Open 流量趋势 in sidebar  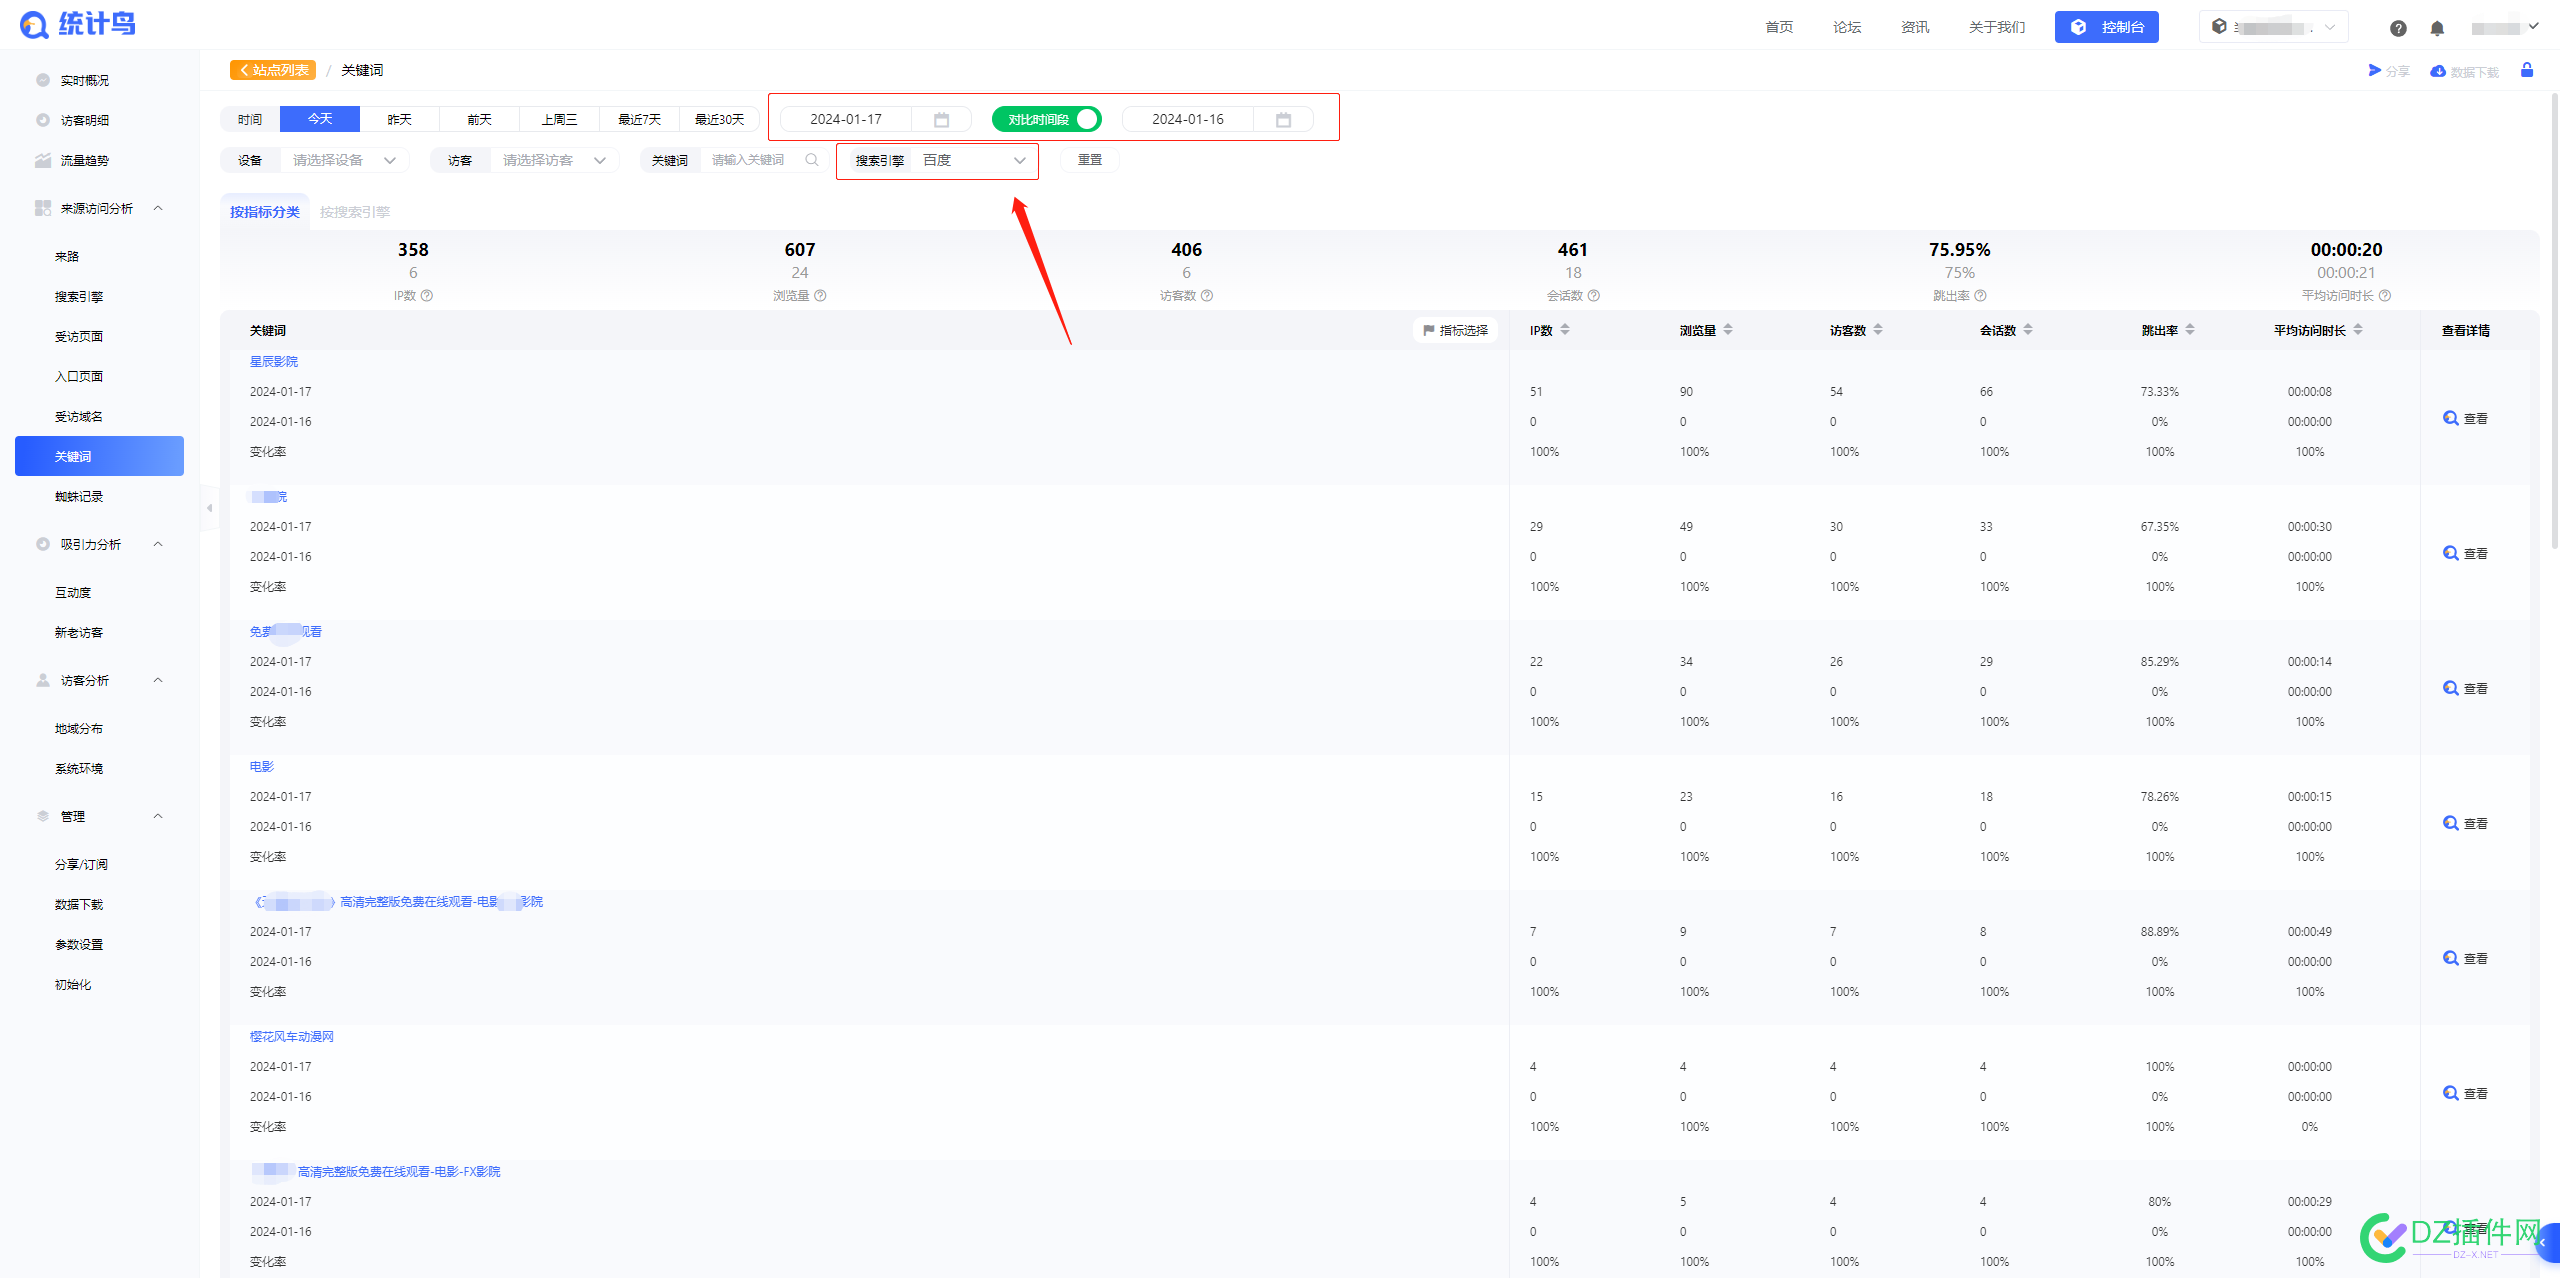(85, 160)
